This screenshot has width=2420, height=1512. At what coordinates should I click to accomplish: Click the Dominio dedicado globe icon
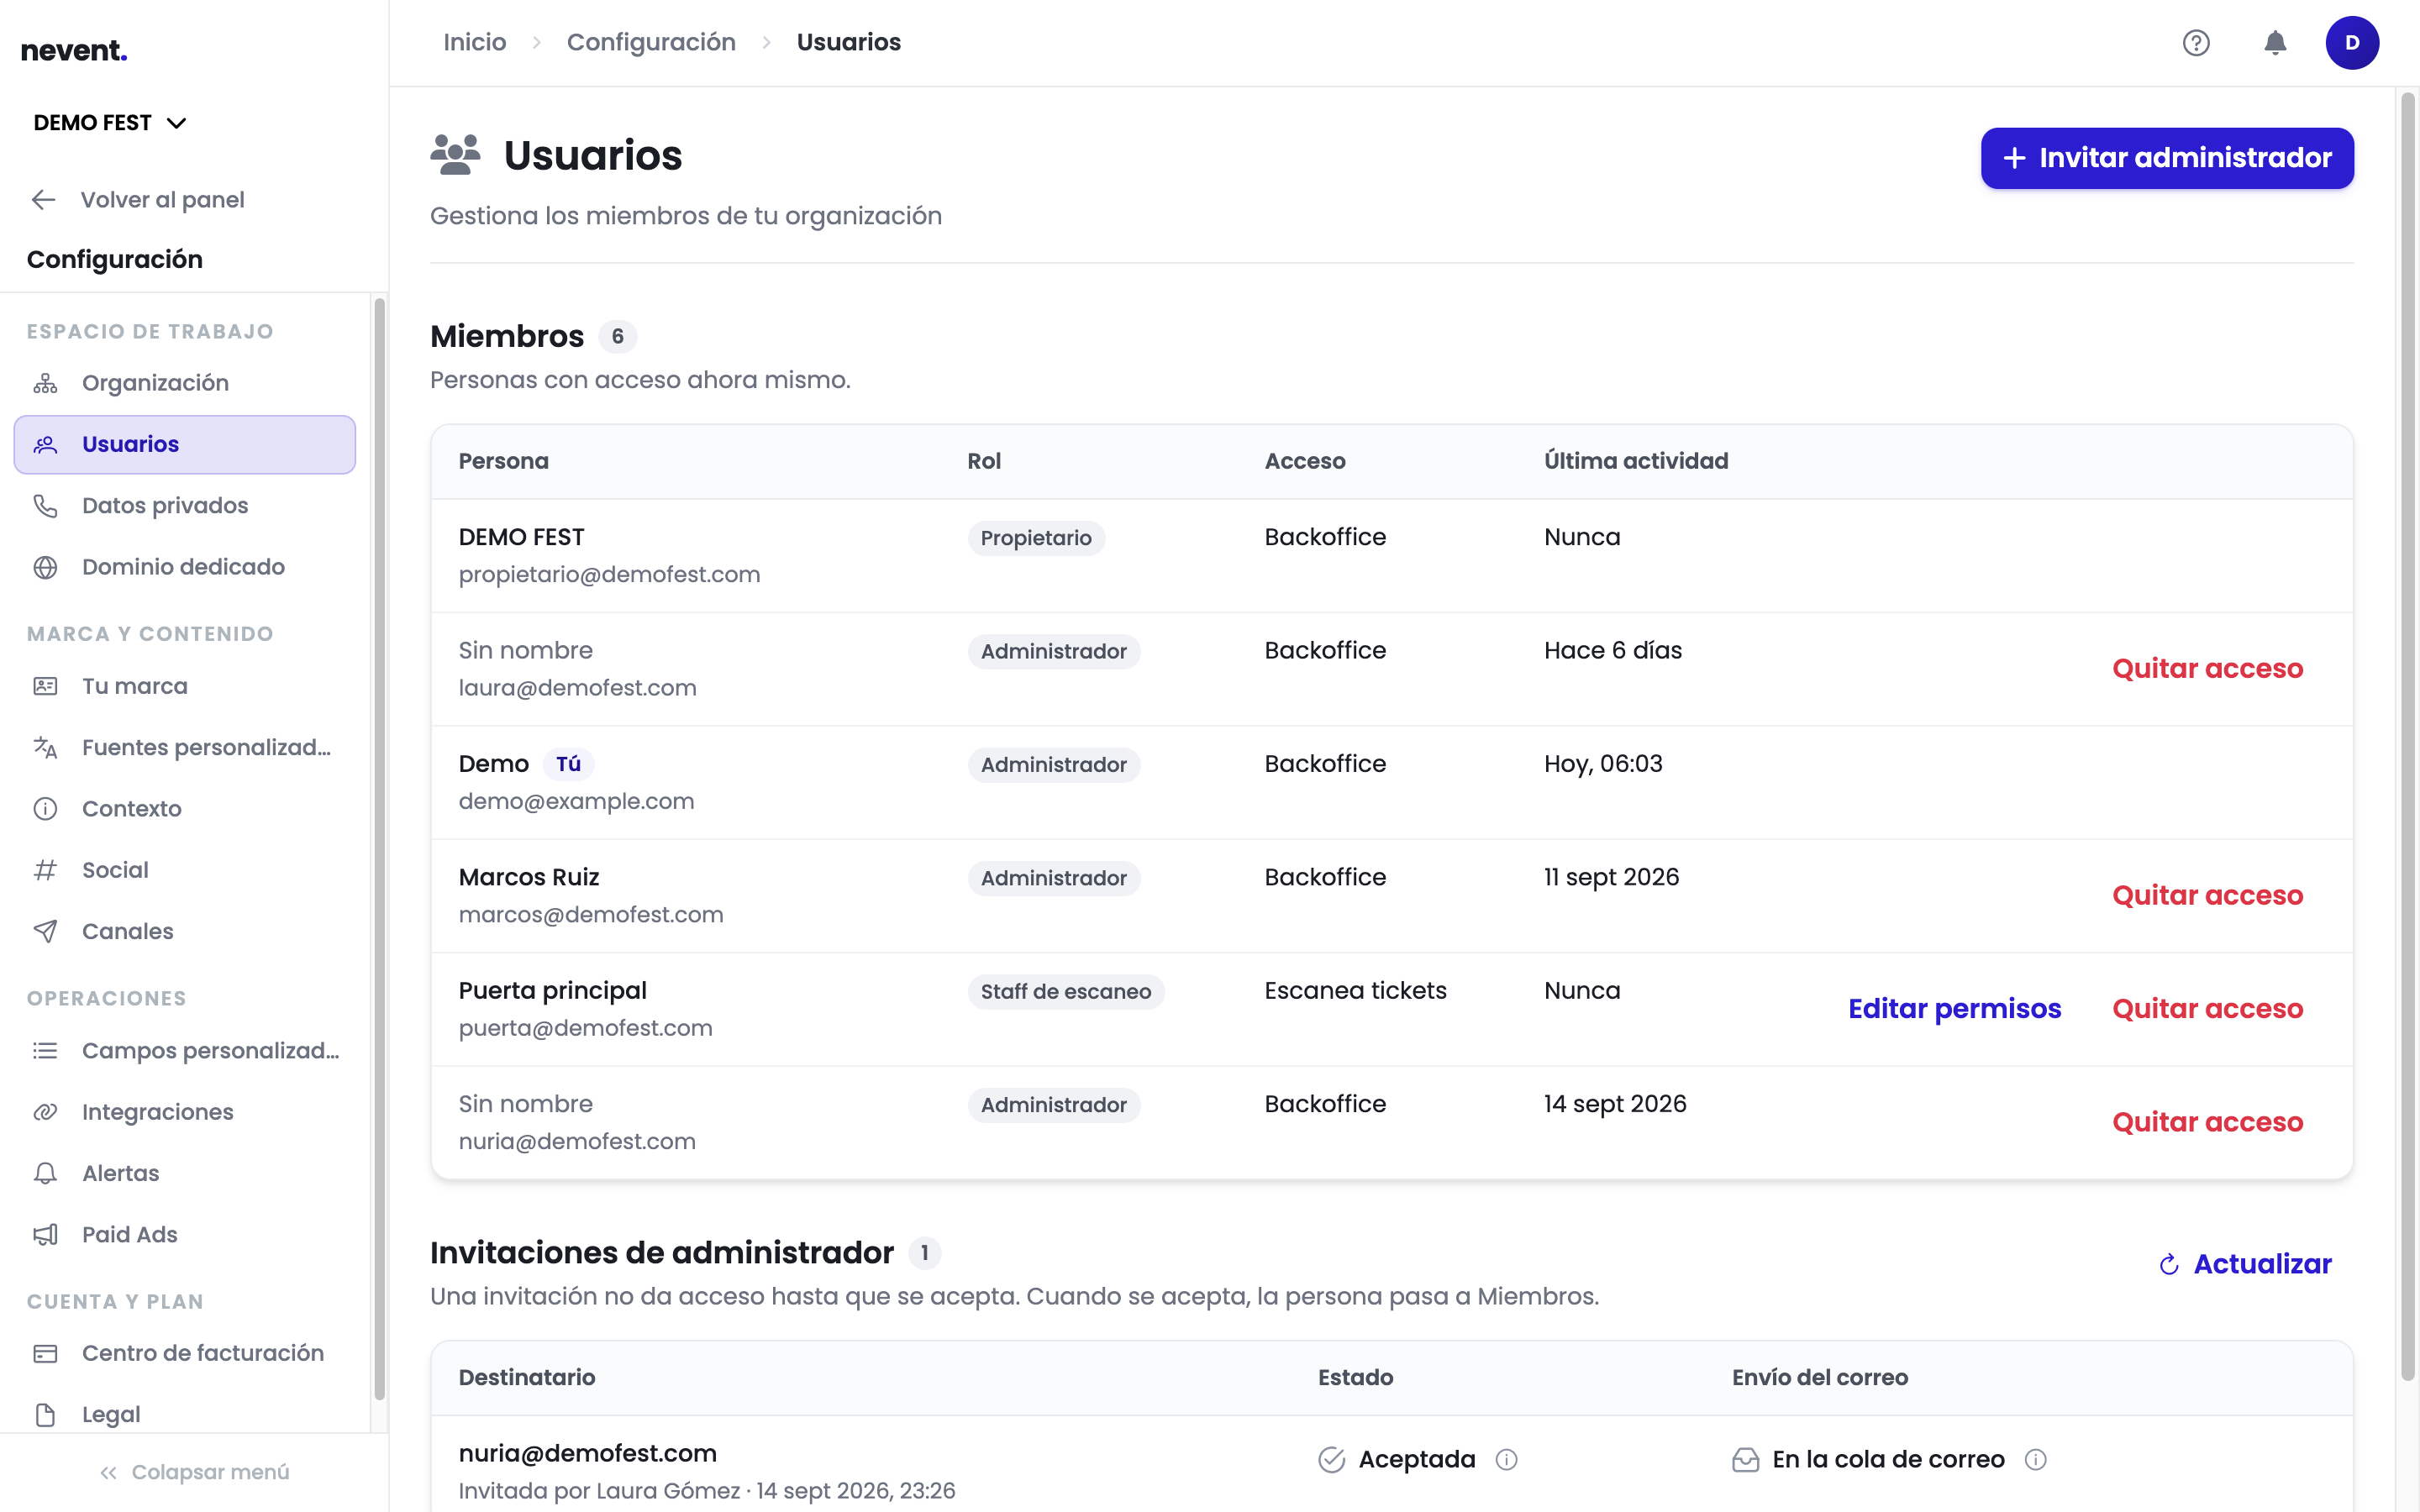click(45, 567)
